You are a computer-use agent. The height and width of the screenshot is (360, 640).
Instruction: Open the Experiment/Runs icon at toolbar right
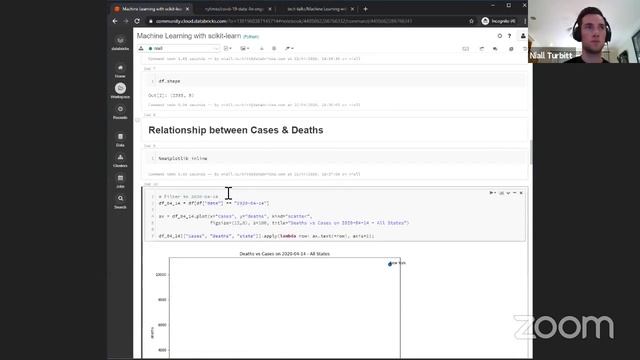coord(482,49)
